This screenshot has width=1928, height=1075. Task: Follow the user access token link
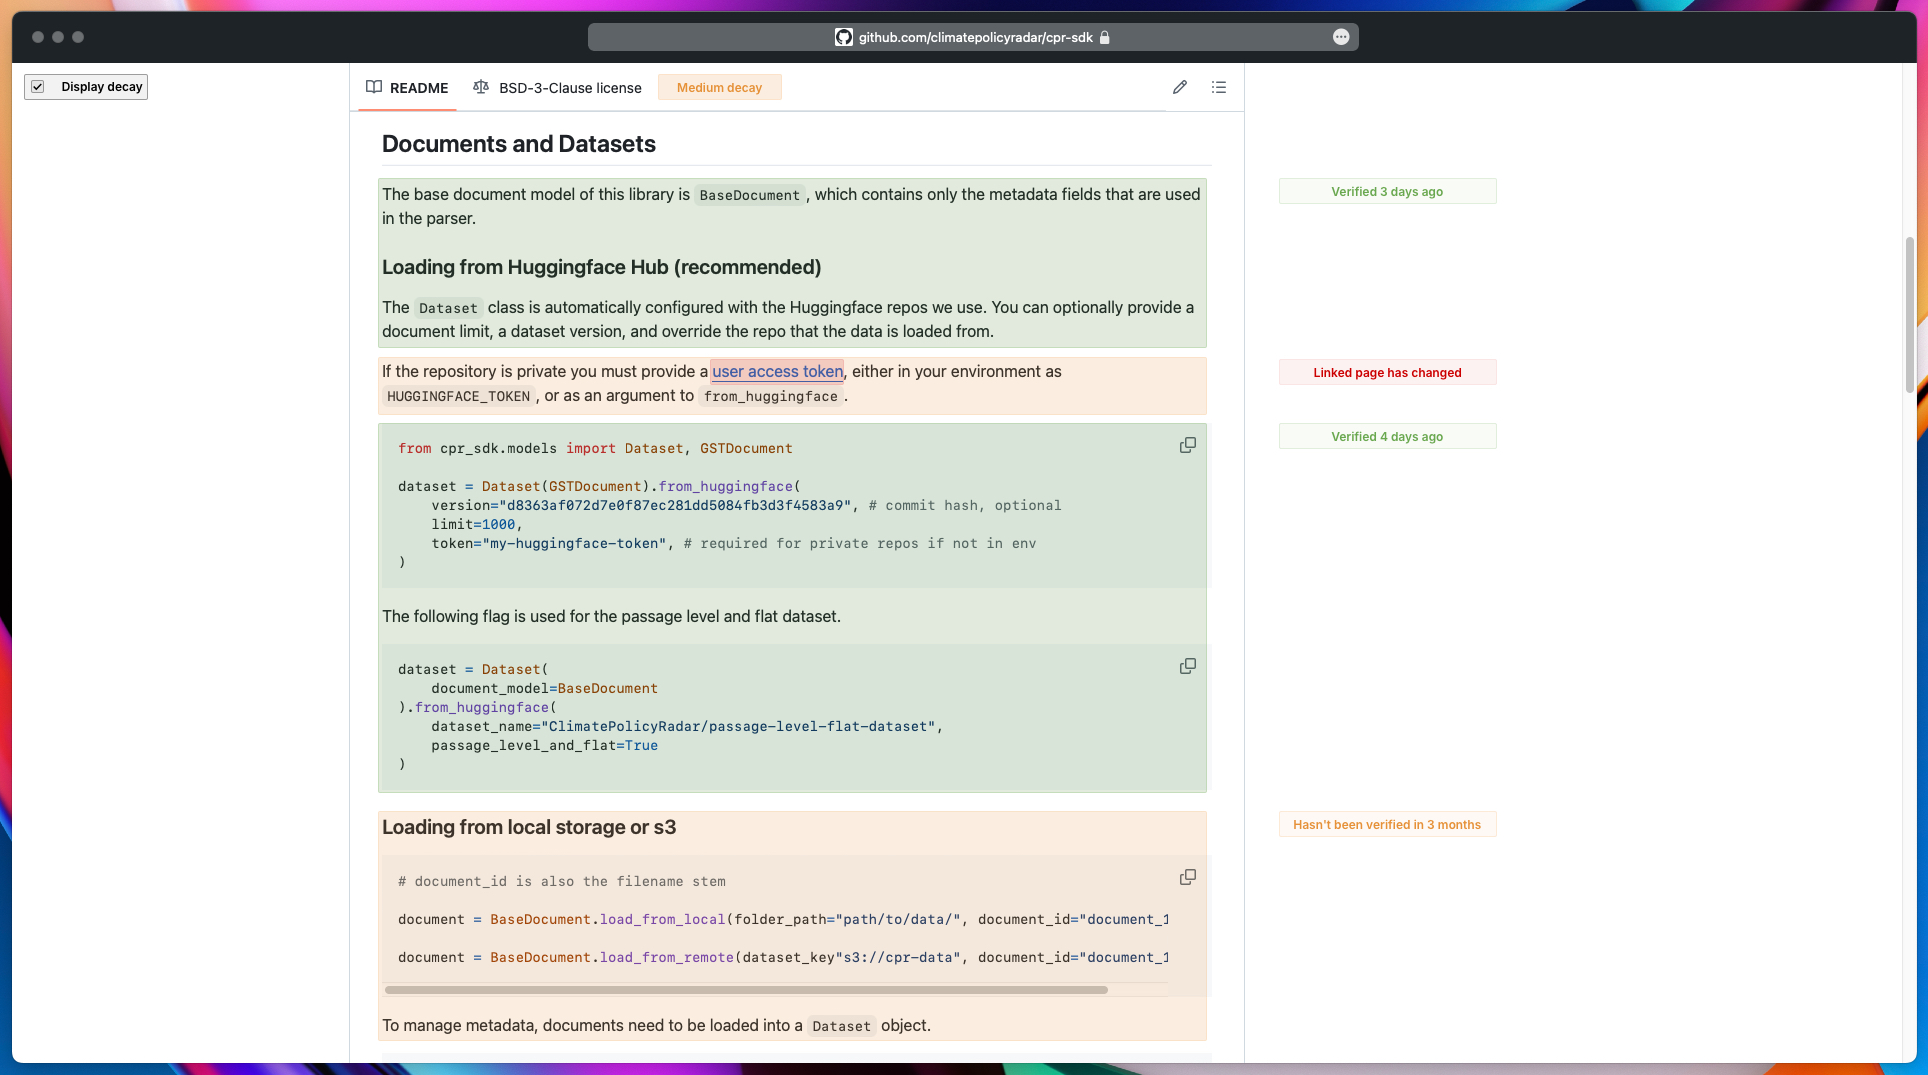click(x=777, y=372)
